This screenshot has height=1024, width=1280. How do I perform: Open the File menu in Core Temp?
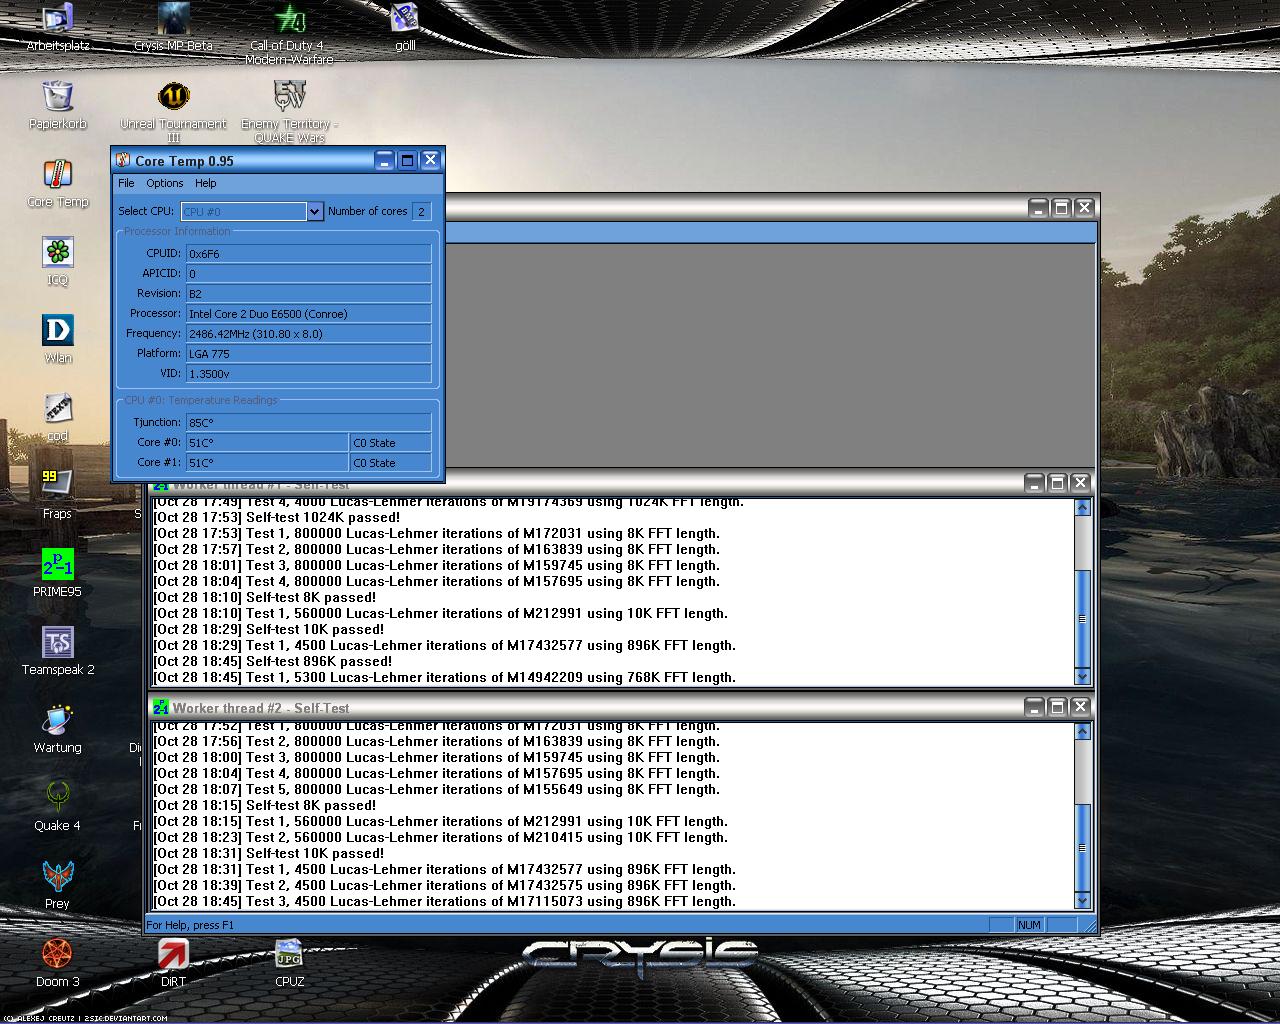pyautogui.click(x=126, y=183)
